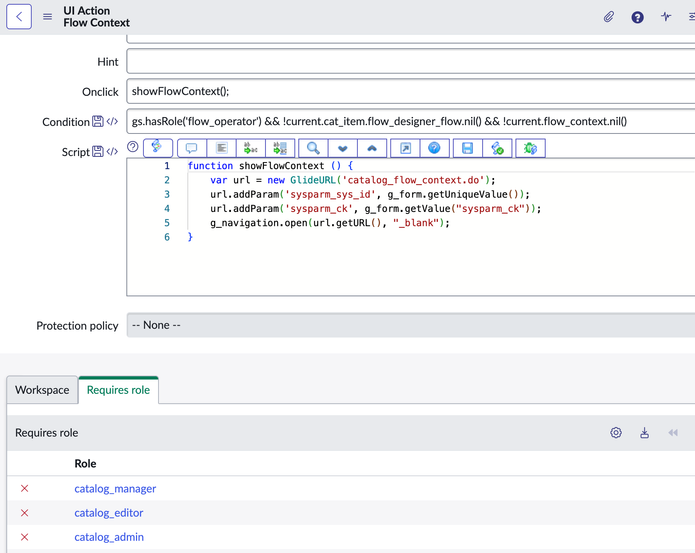Image resolution: width=695 pixels, height=553 pixels.
Task: Click the search magnifier in script toolbar
Action: pyautogui.click(x=313, y=148)
